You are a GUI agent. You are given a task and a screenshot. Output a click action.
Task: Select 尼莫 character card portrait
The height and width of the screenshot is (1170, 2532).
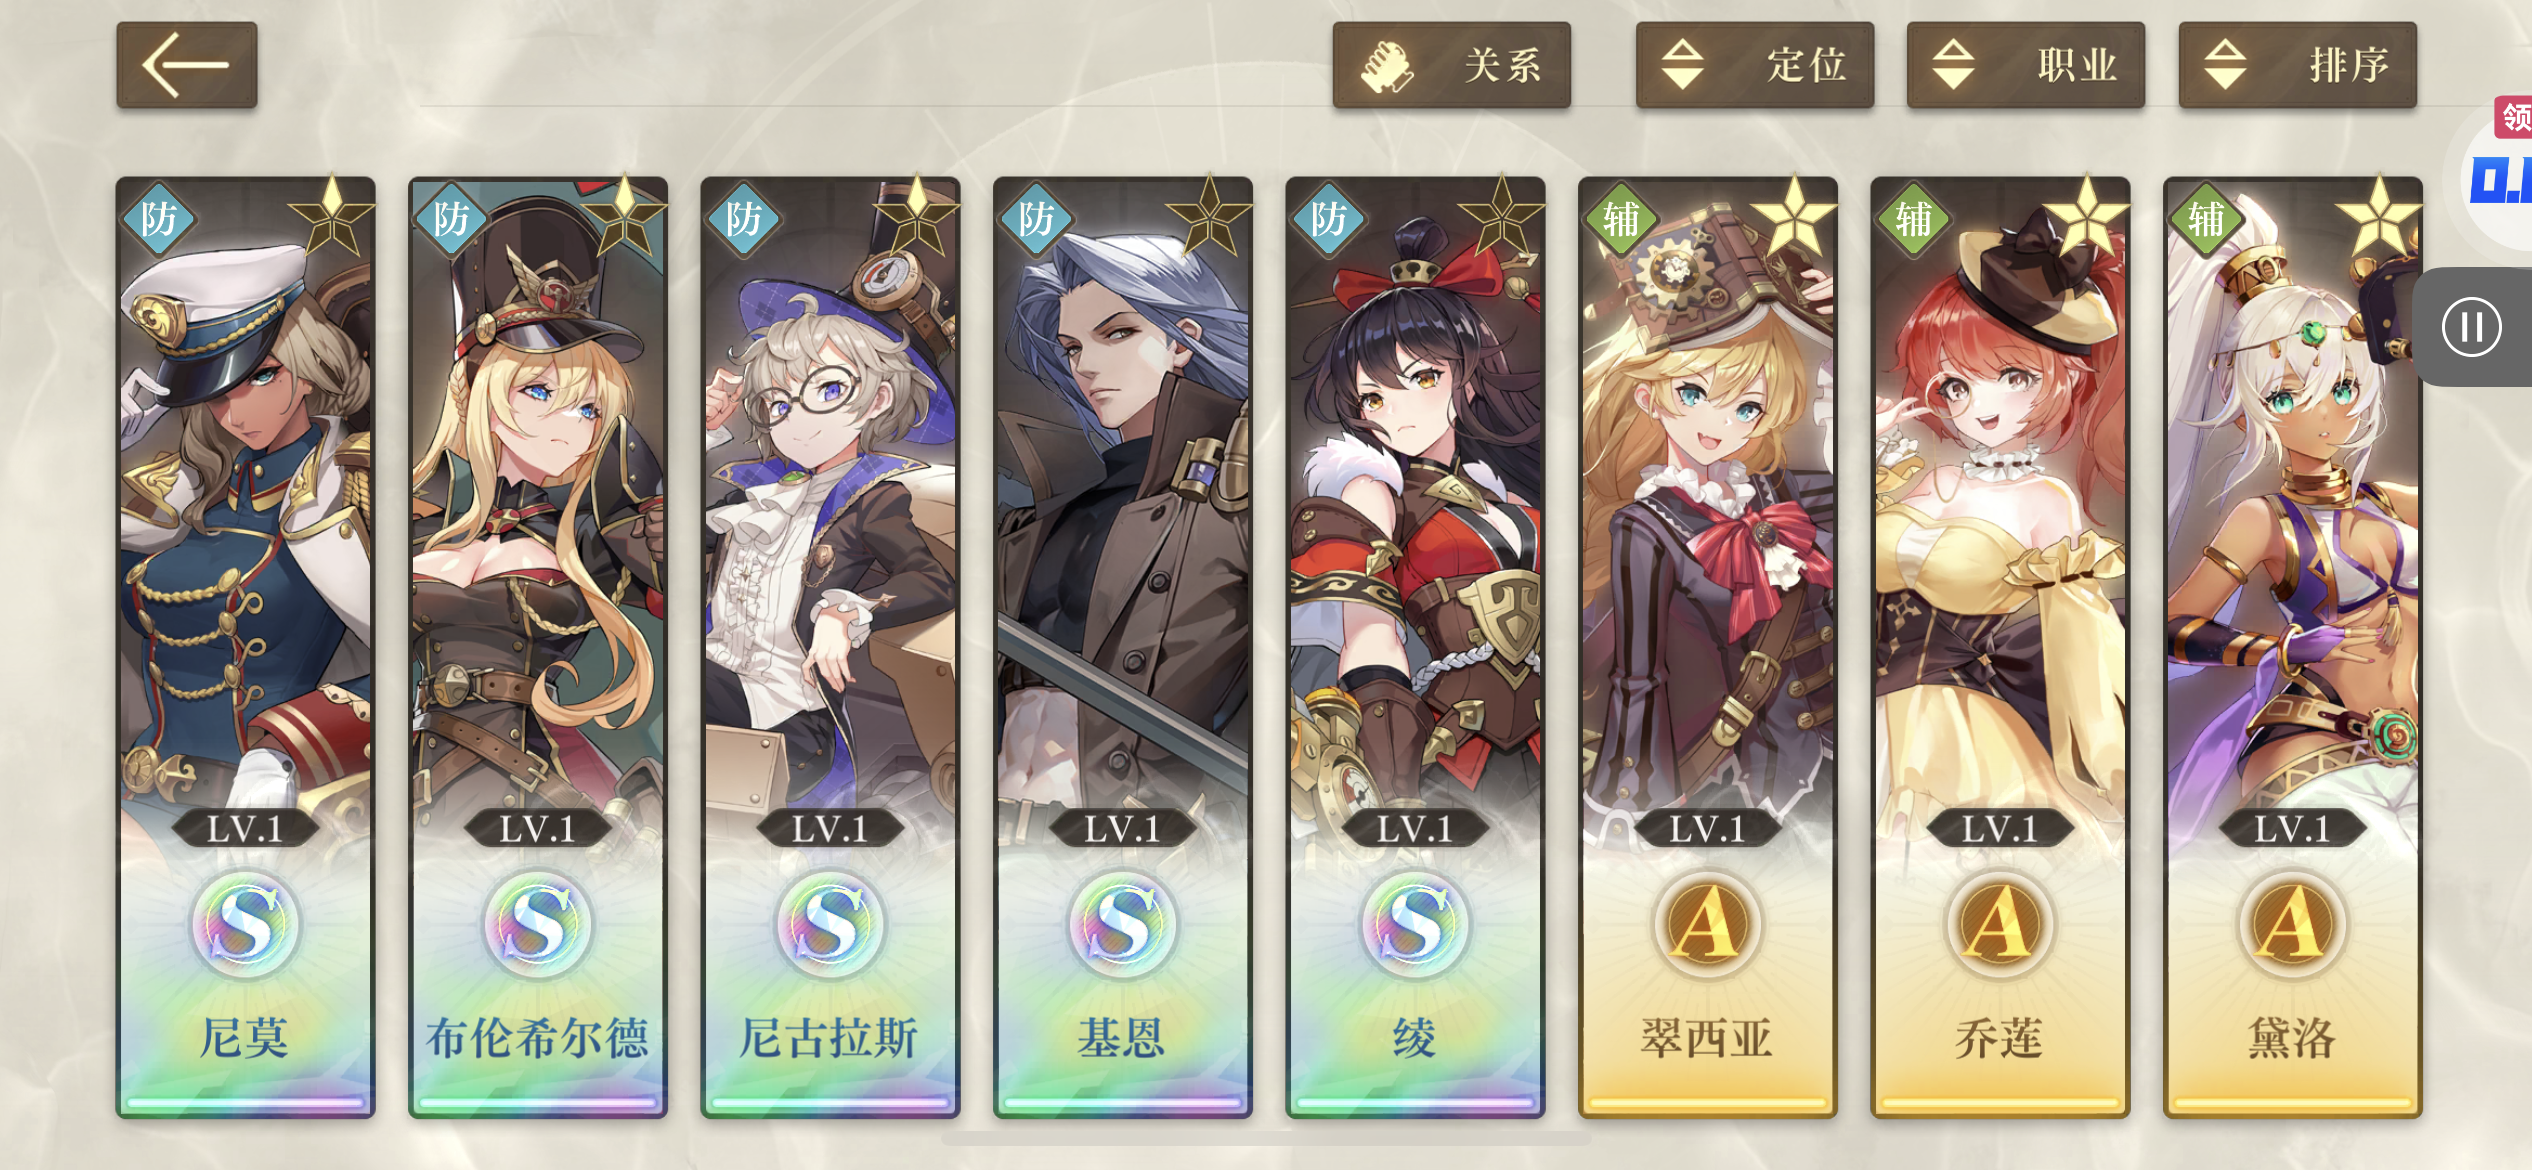point(246,500)
